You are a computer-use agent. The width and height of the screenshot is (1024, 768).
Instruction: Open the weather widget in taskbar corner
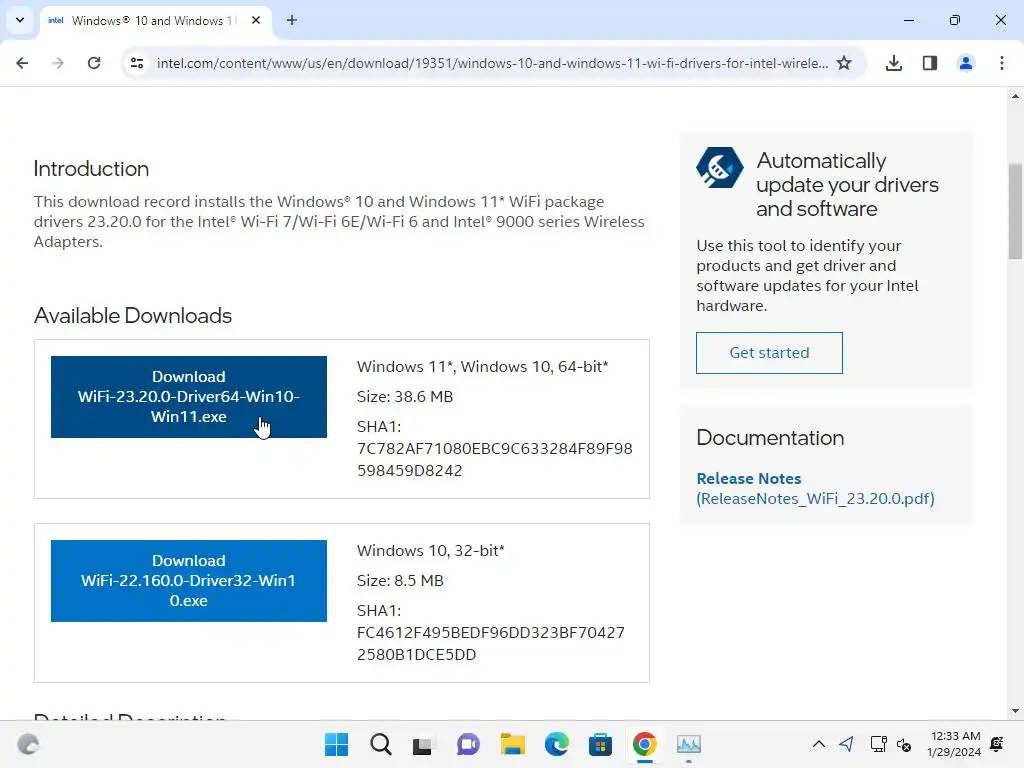coord(28,744)
